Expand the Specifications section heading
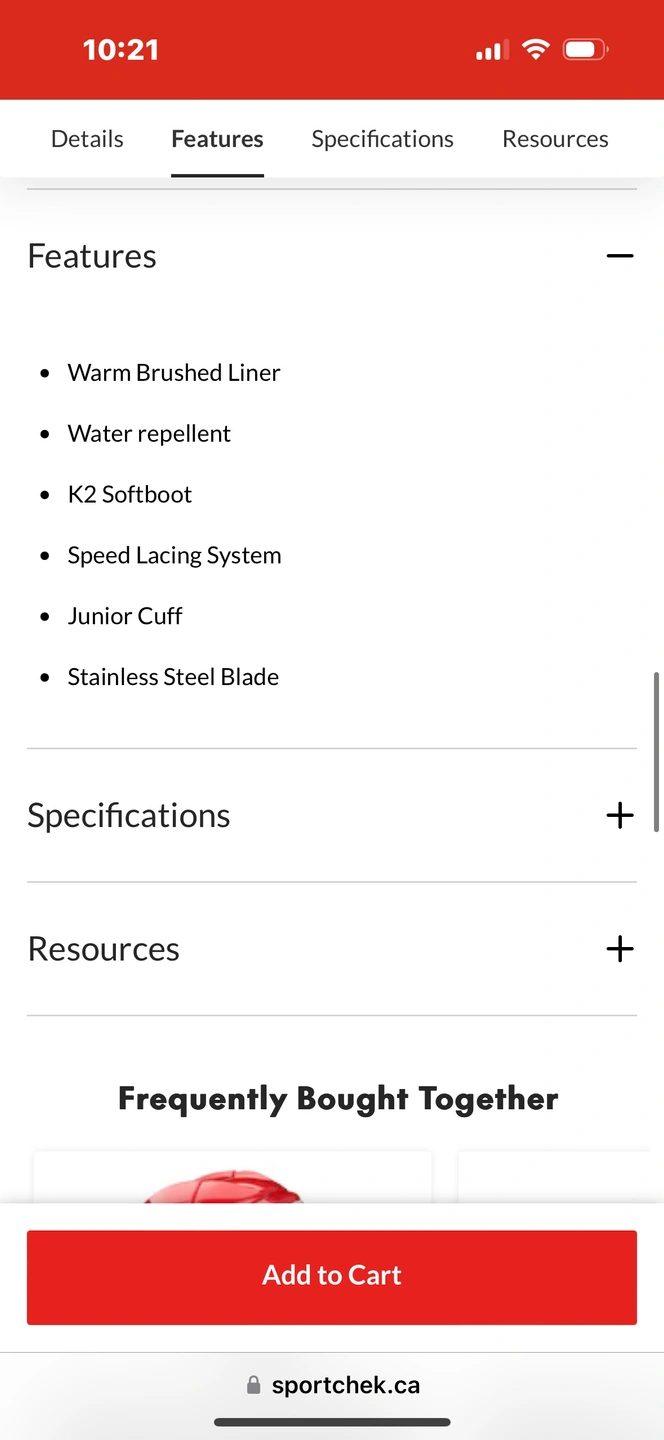The height and width of the screenshot is (1440, 664). pyautogui.click(x=129, y=815)
